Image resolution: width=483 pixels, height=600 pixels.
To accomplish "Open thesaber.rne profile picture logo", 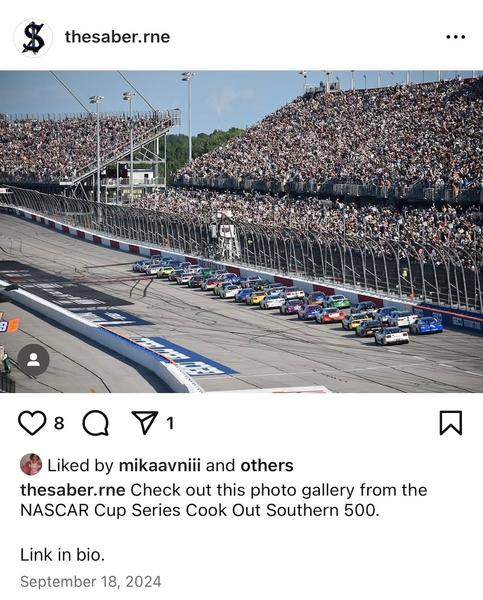I will coord(33,38).
